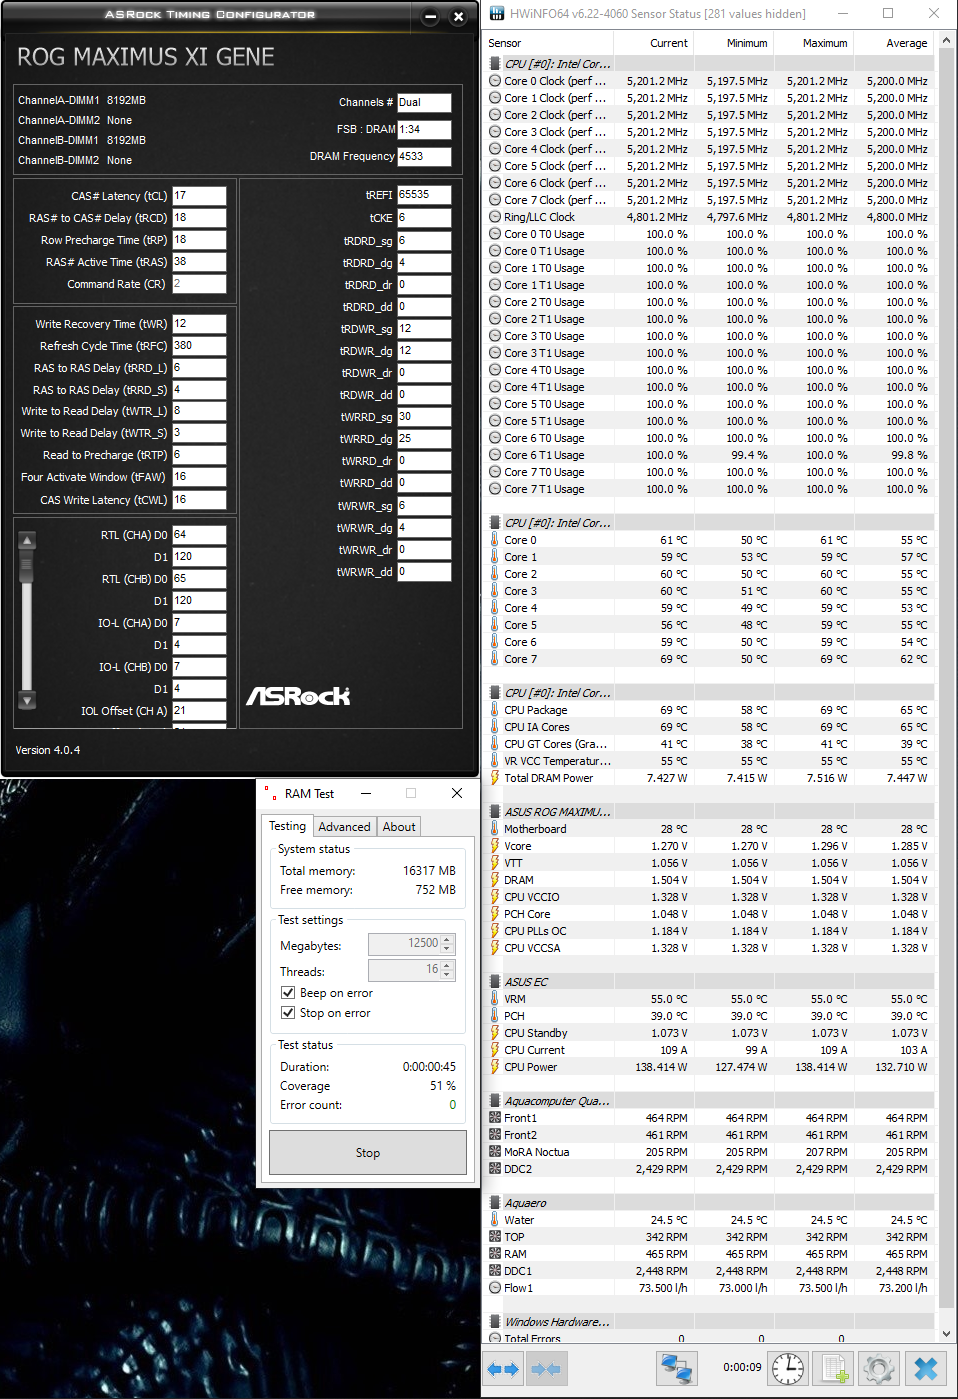Click the Core 0 Clock sensor icon
Screen dimensions: 958x1399
[x=495, y=81]
